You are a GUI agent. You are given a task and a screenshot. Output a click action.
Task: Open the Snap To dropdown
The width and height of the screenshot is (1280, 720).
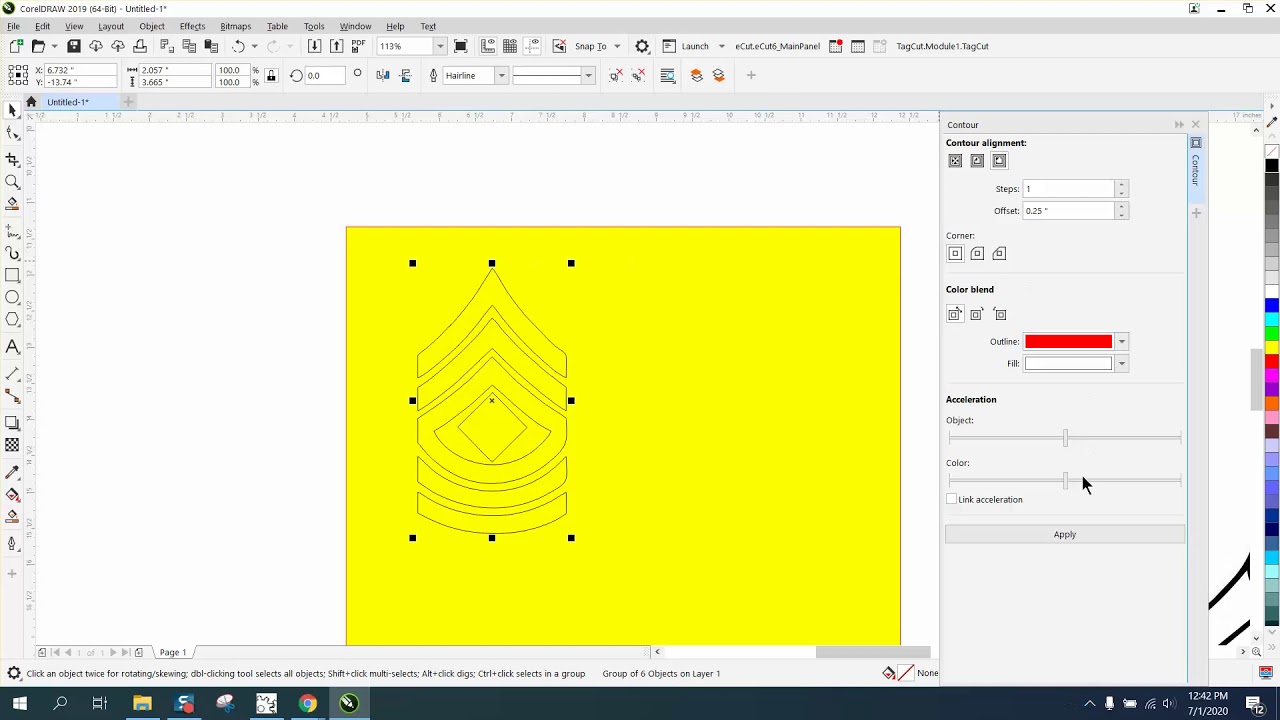pyautogui.click(x=617, y=46)
